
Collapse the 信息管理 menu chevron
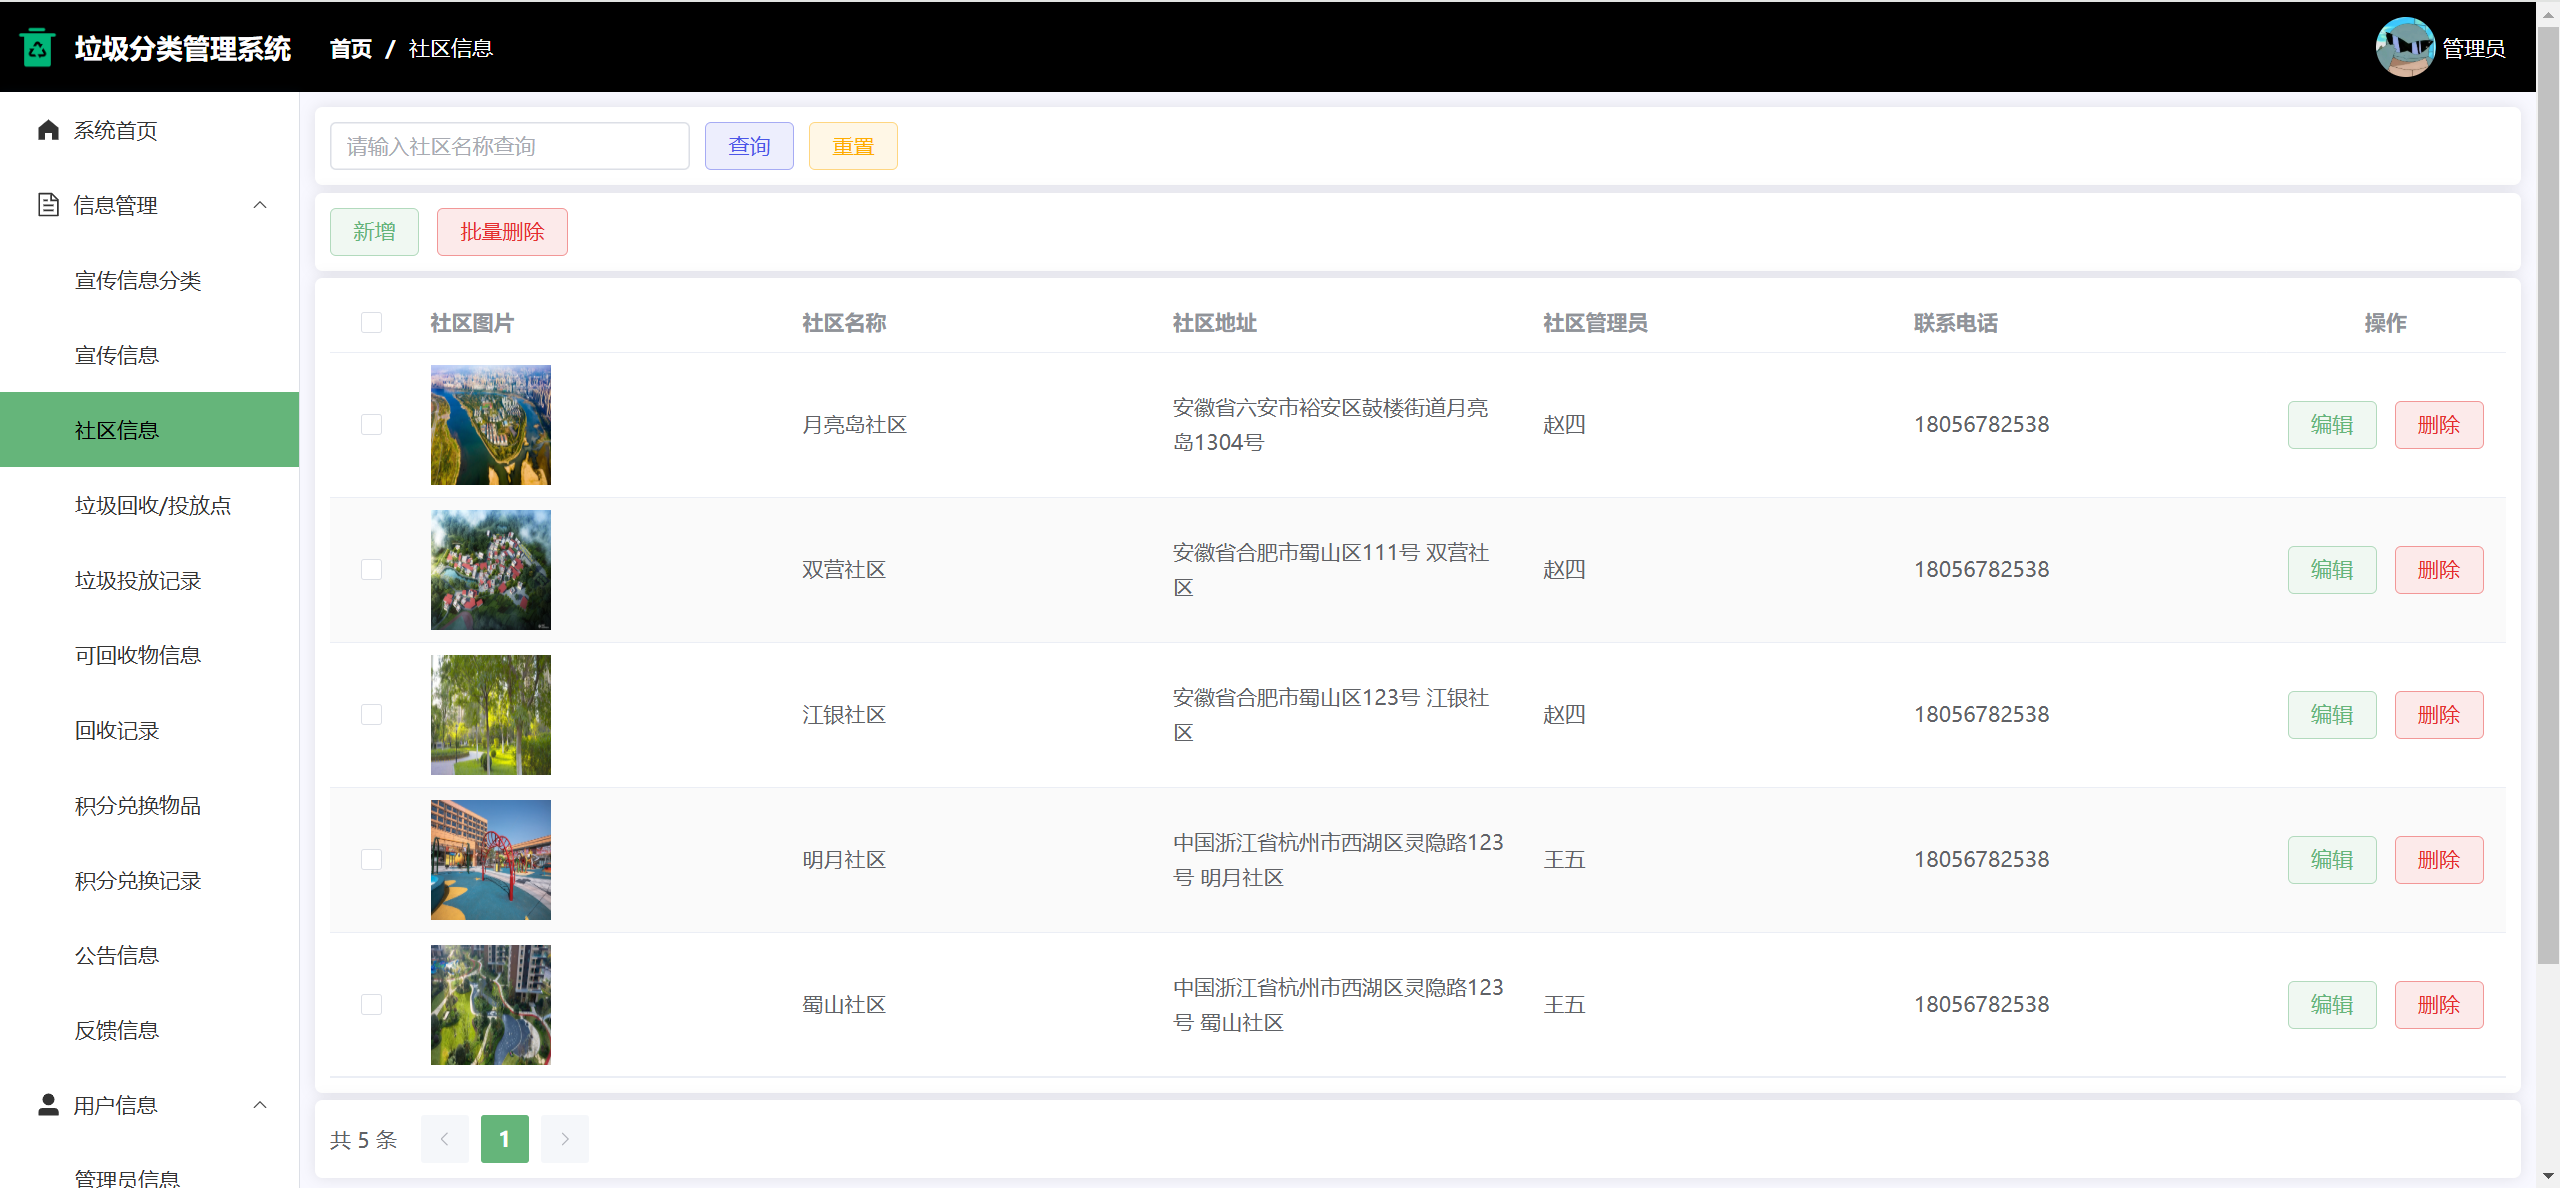coord(260,205)
